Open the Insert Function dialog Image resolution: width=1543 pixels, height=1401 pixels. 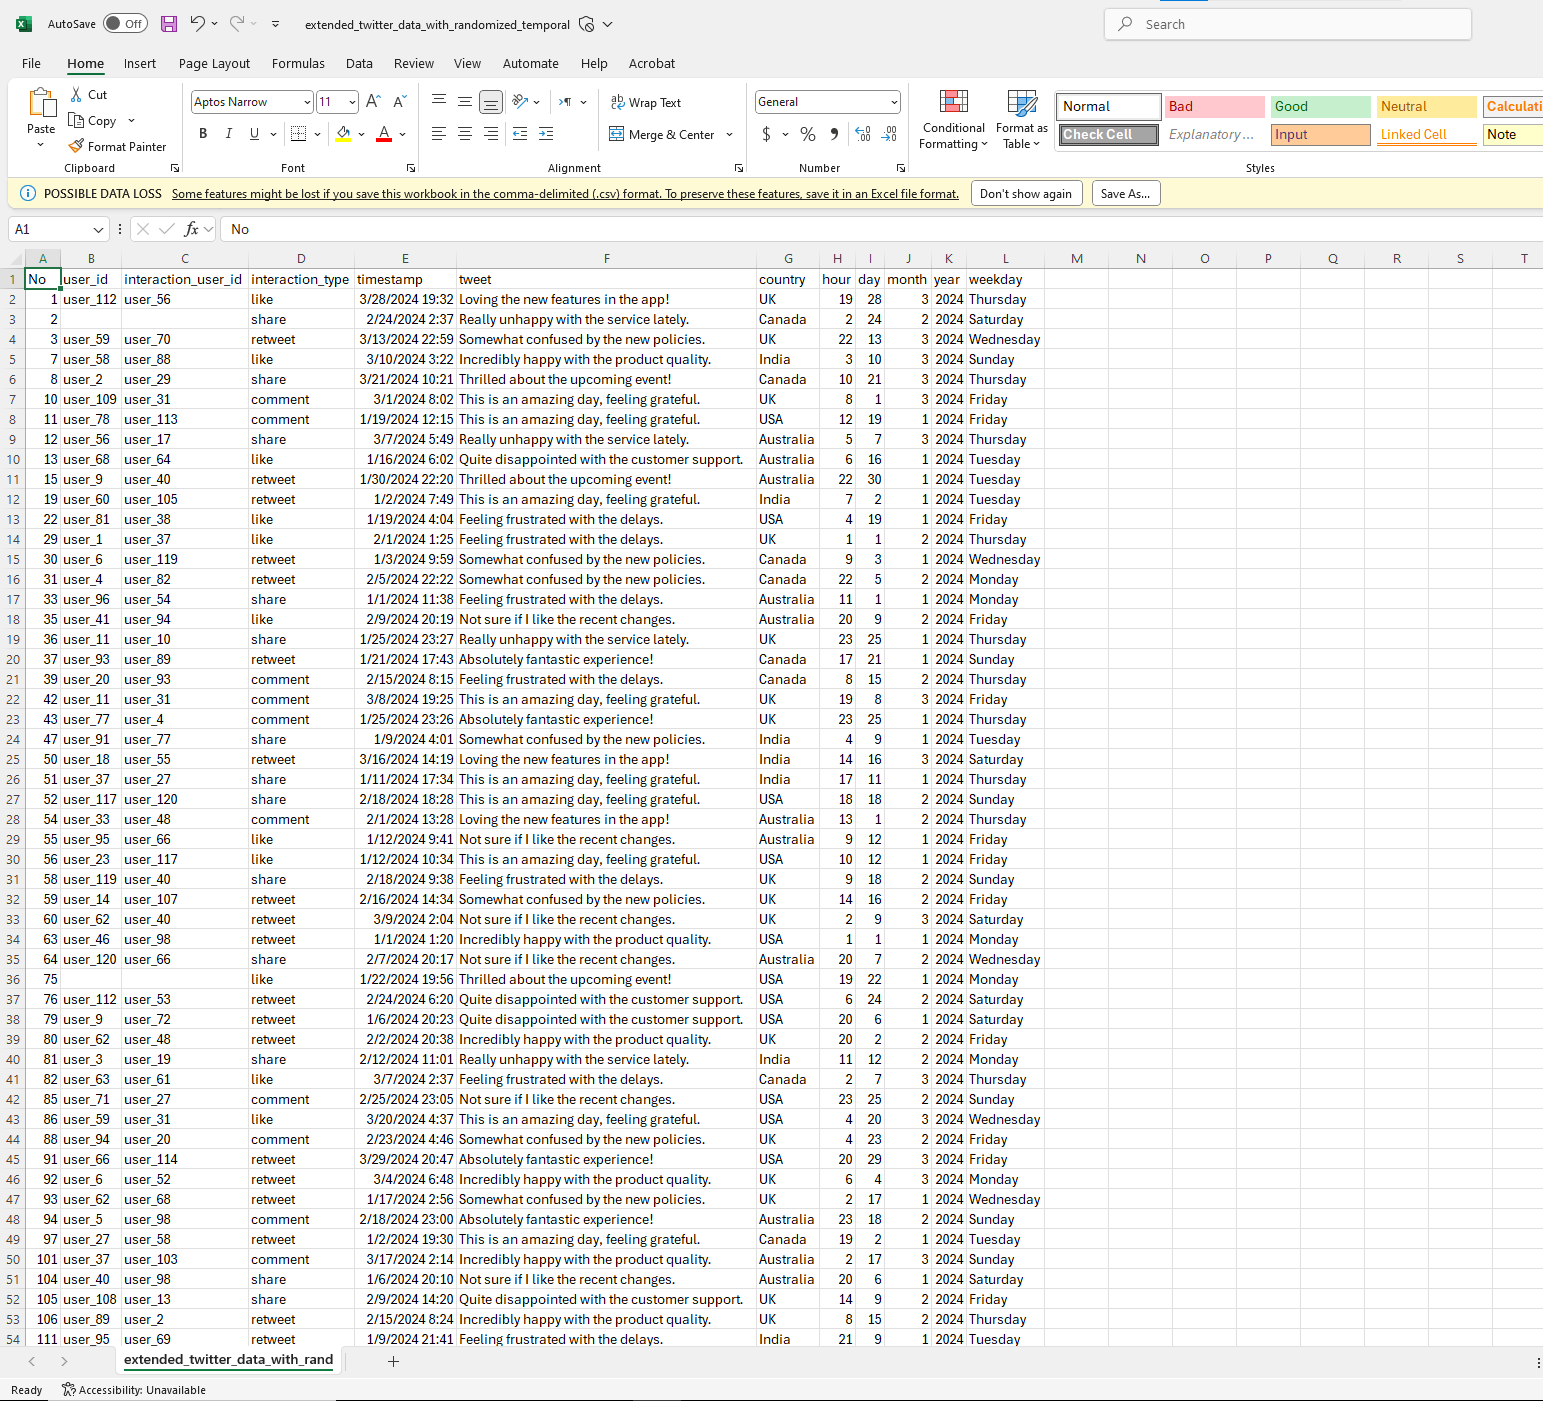(x=191, y=229)
